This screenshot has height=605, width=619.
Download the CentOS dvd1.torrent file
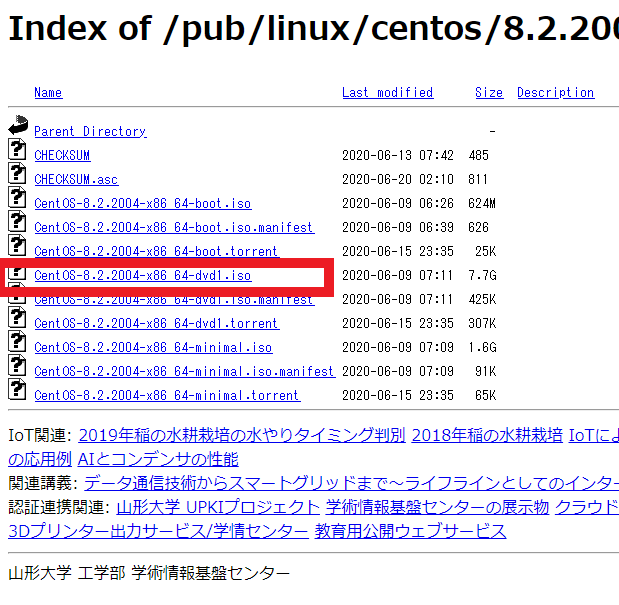pos(157,324)
